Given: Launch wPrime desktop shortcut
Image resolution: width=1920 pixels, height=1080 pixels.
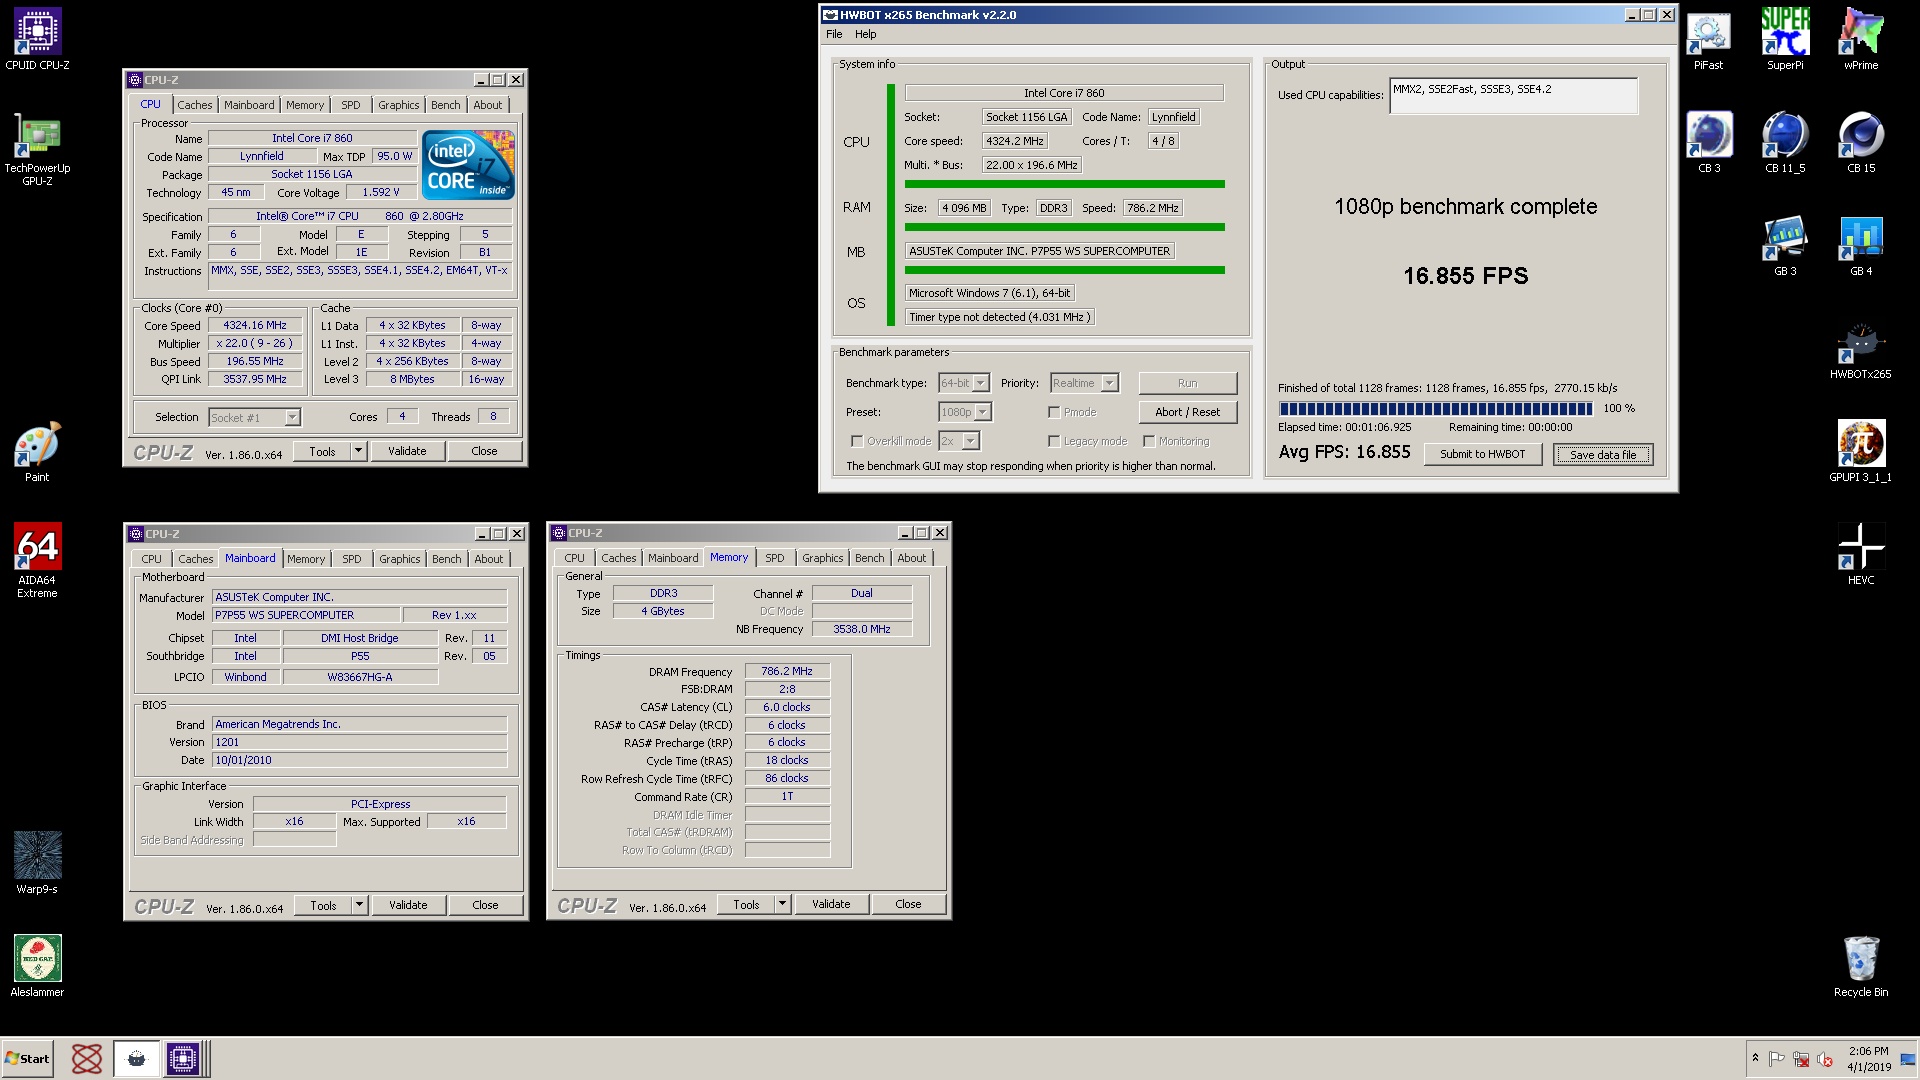Looking at the screenshot, I should coord(1861,40).
